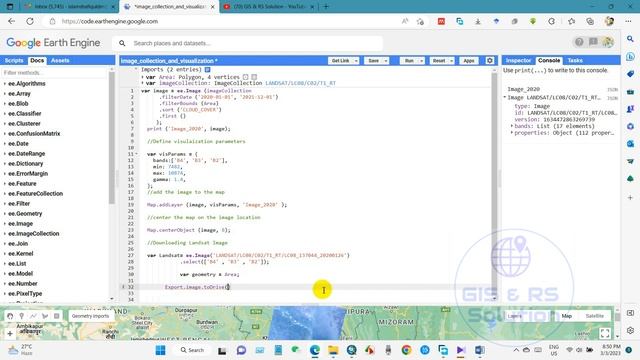Select the draw shape tool on the map
640x360 pixels.
click(x=45, y=316)
